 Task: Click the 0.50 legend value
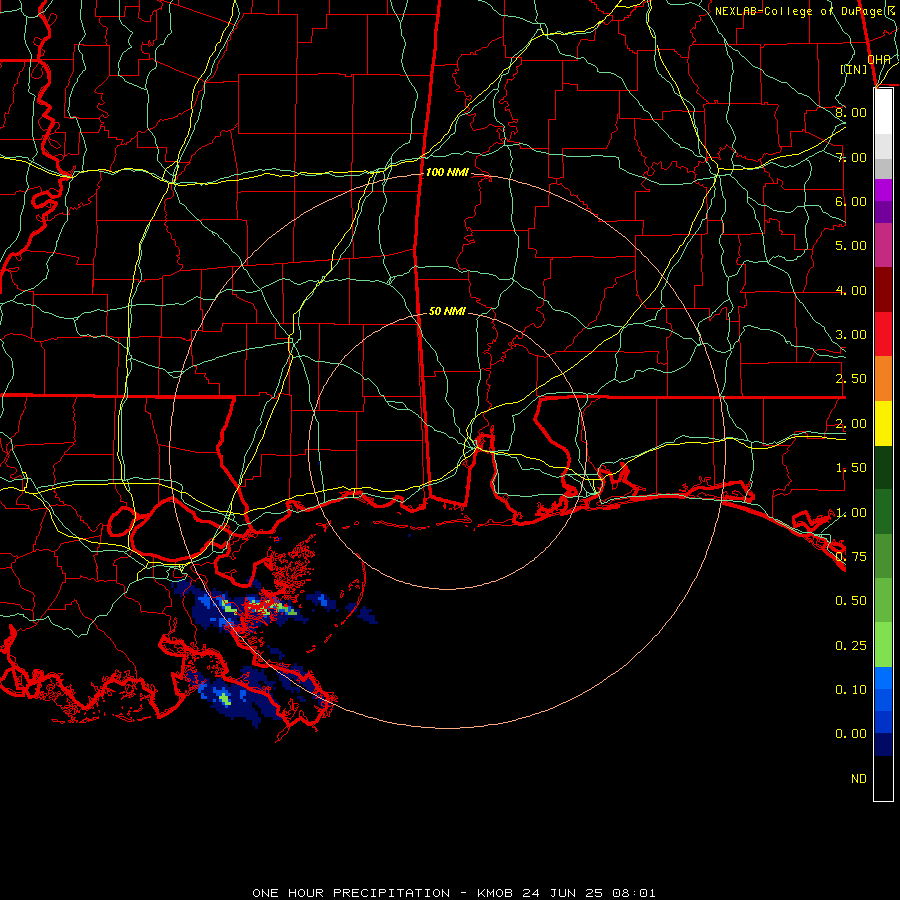(851, 601)
